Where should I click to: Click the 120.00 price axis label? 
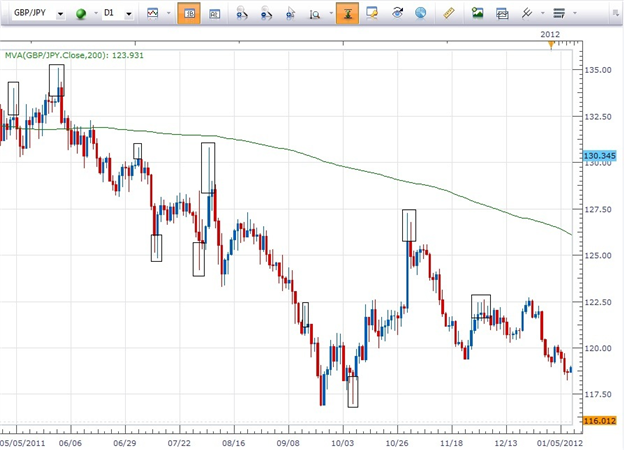(598, 348)
